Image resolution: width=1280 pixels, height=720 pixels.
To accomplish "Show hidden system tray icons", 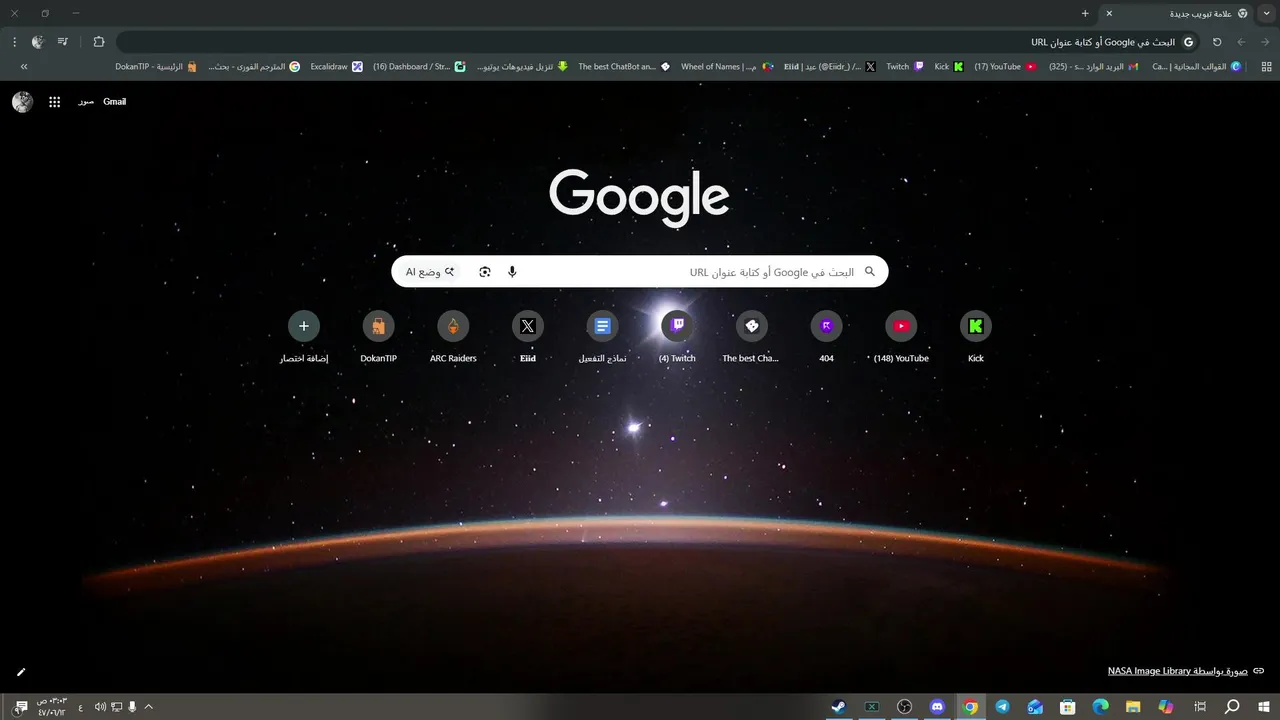I will [149, 707].
